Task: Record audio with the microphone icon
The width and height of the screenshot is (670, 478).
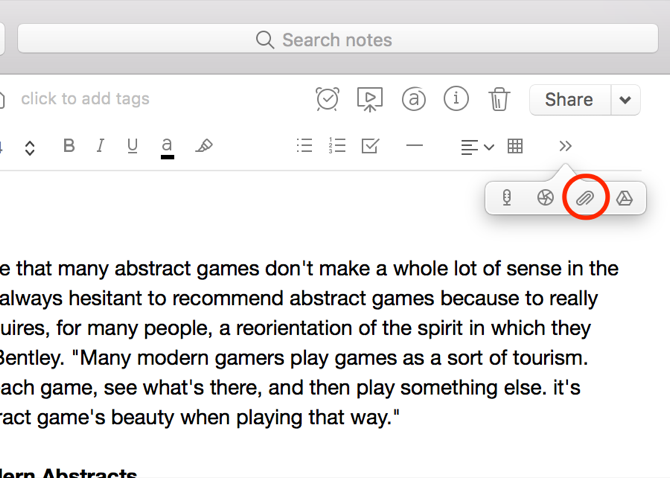Action: tap(507, 198)
